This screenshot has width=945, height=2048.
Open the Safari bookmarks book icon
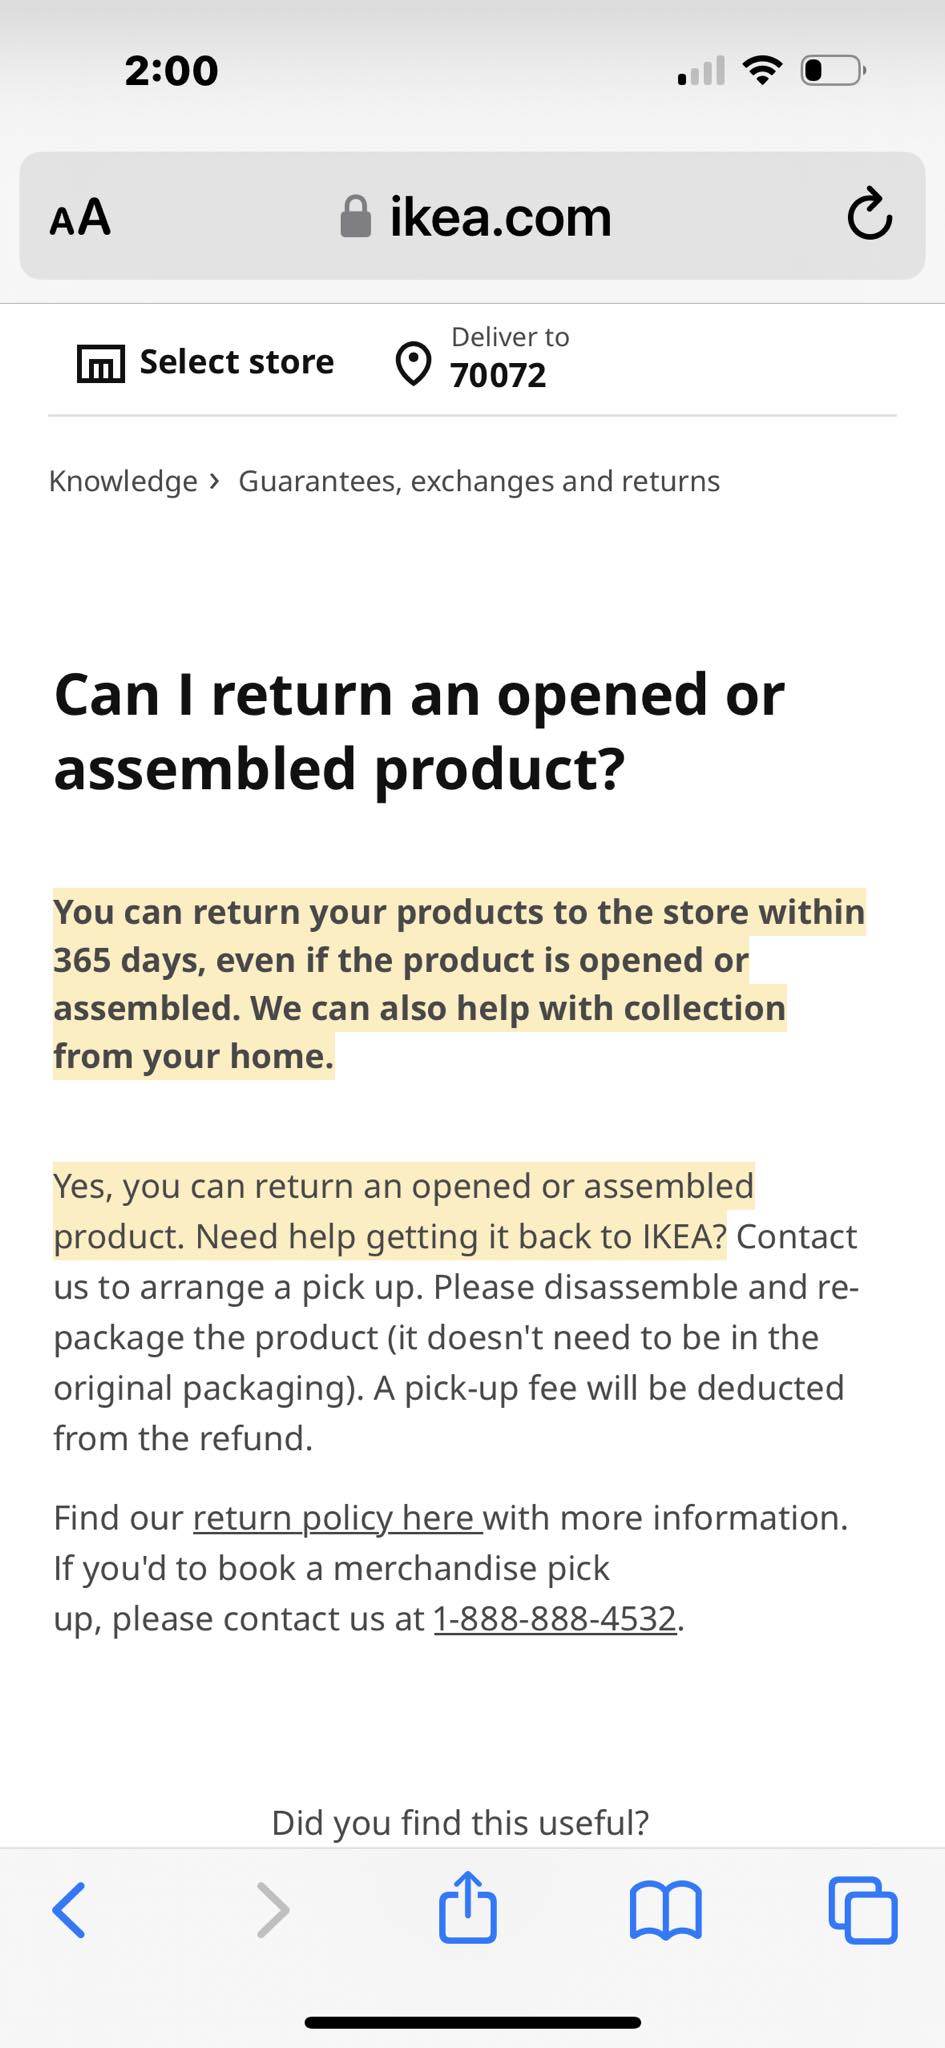click(666, 1910)
